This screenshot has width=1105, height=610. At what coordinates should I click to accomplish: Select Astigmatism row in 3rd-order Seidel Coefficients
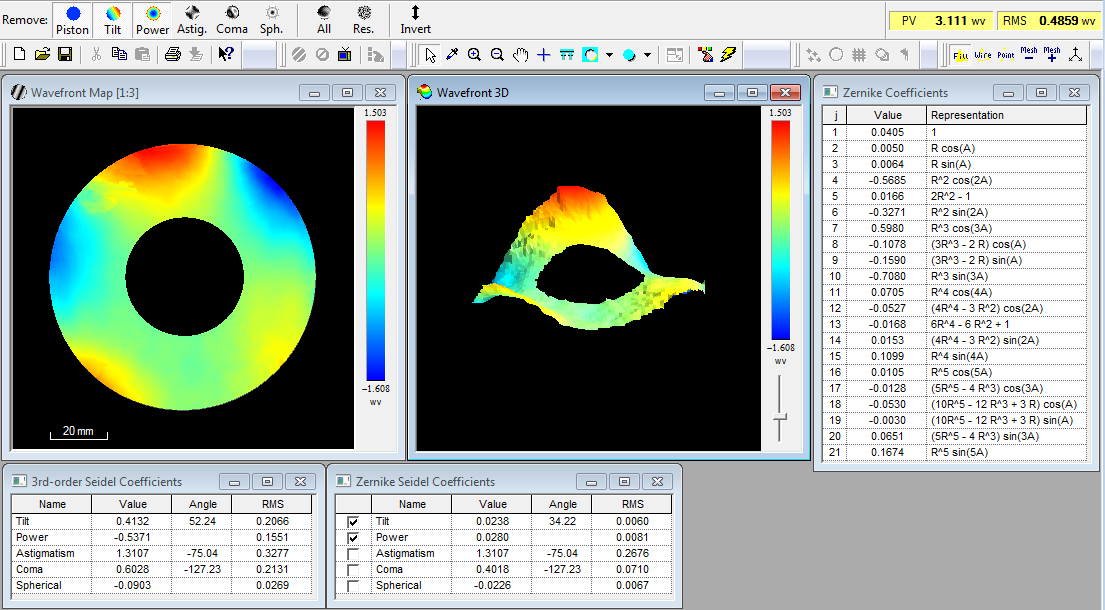(x=162, y=553)
